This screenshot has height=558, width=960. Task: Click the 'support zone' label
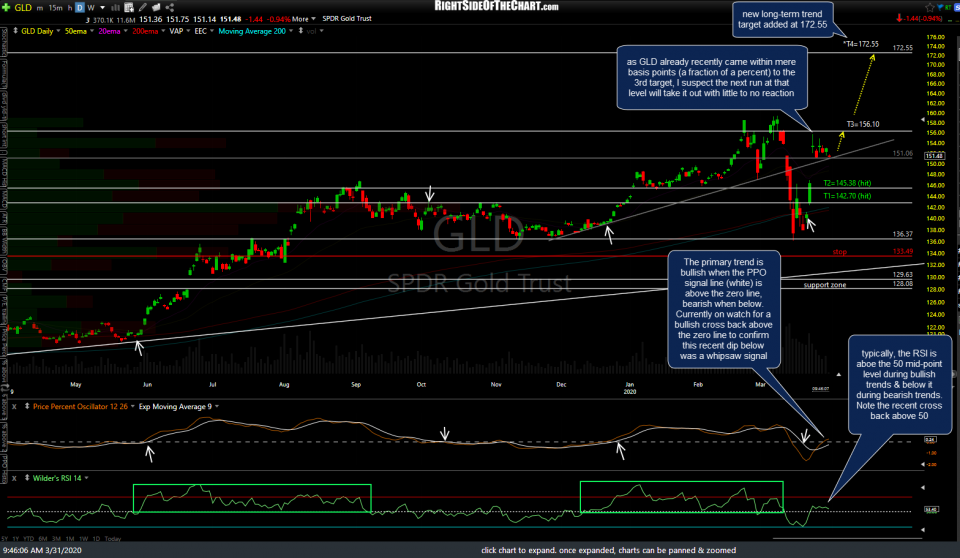coord(825,285)
